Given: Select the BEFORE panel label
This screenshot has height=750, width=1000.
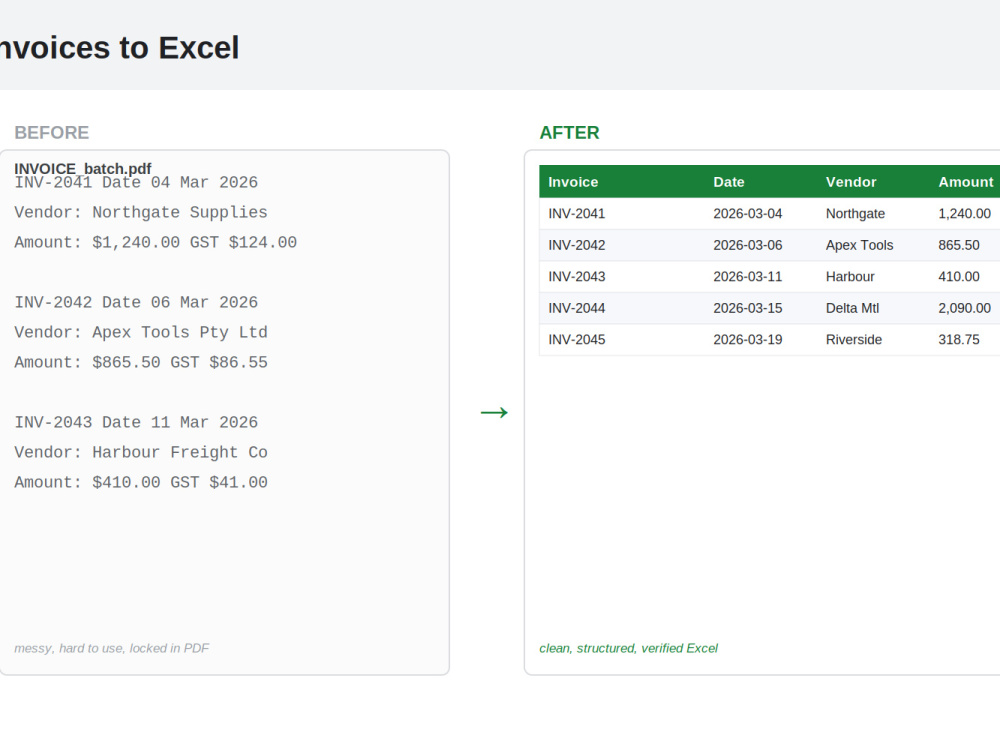Looking at the screenshot, I should click(52, 133).
